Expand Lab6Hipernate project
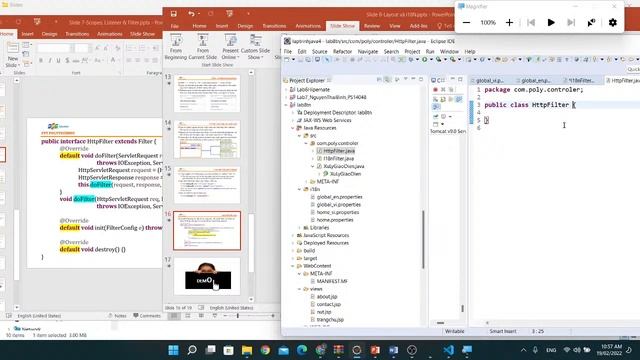The width and height of the screenshot is (640, 360). coord(287,89)
